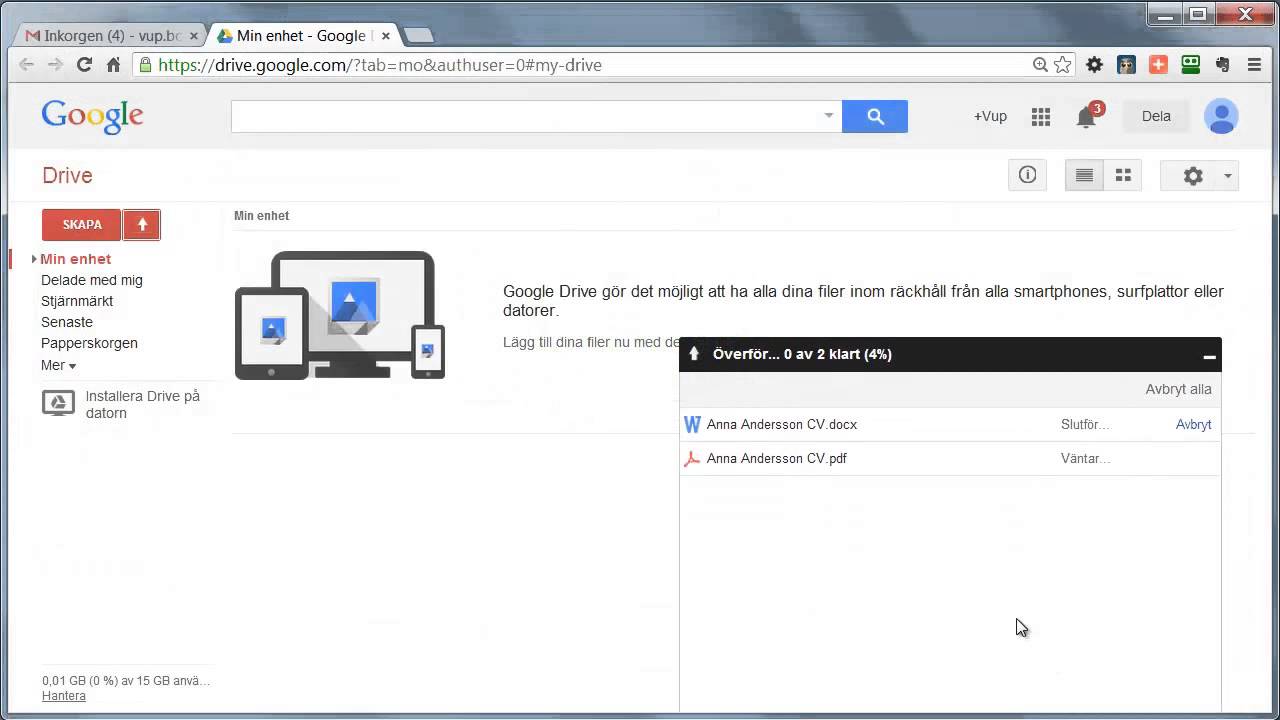Close the Min enhet tab
Image resolution: width=1280 pixels, height=720 pixels.
tap(386, 36)
